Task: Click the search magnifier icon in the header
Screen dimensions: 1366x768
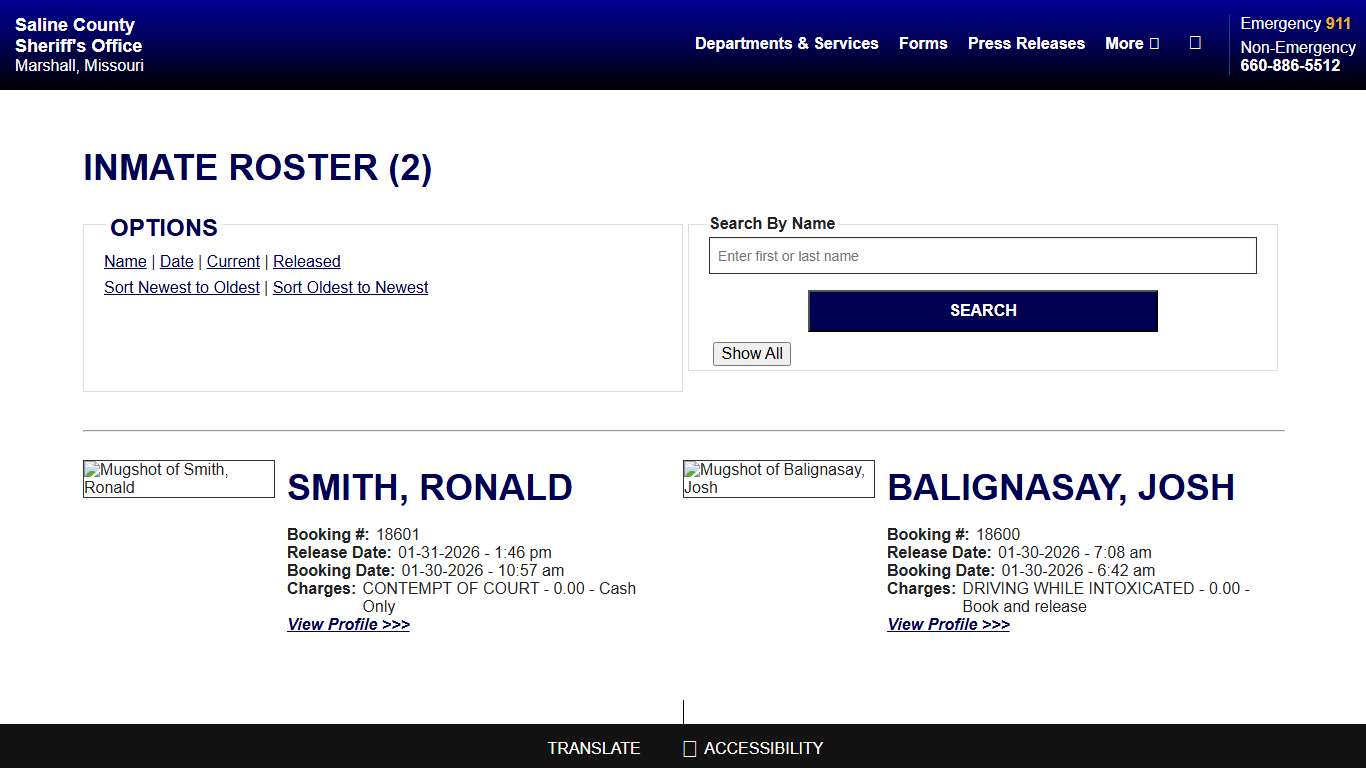Action: point(1196,43)
